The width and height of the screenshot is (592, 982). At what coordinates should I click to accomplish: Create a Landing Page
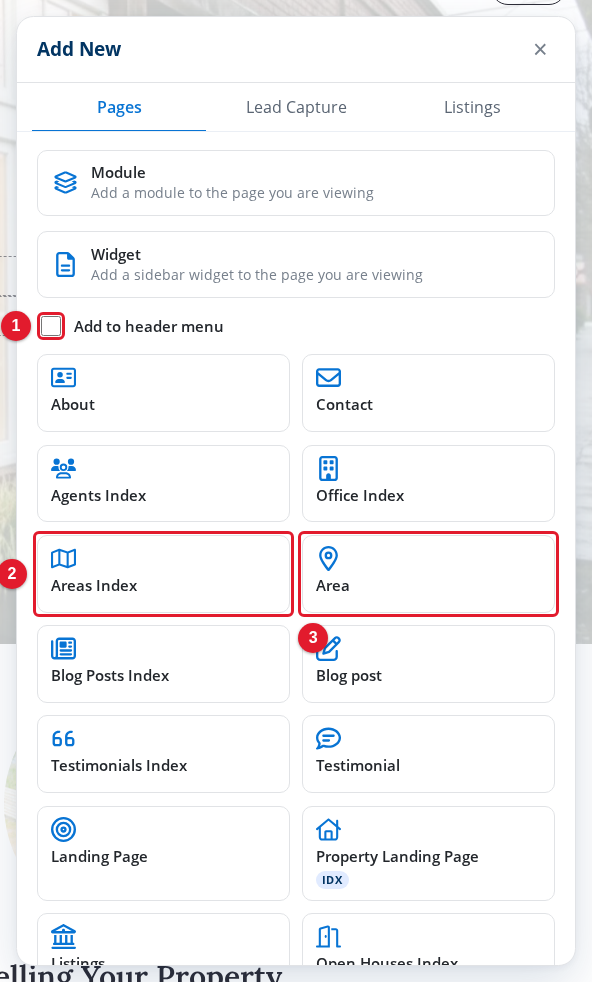point(164,854)
